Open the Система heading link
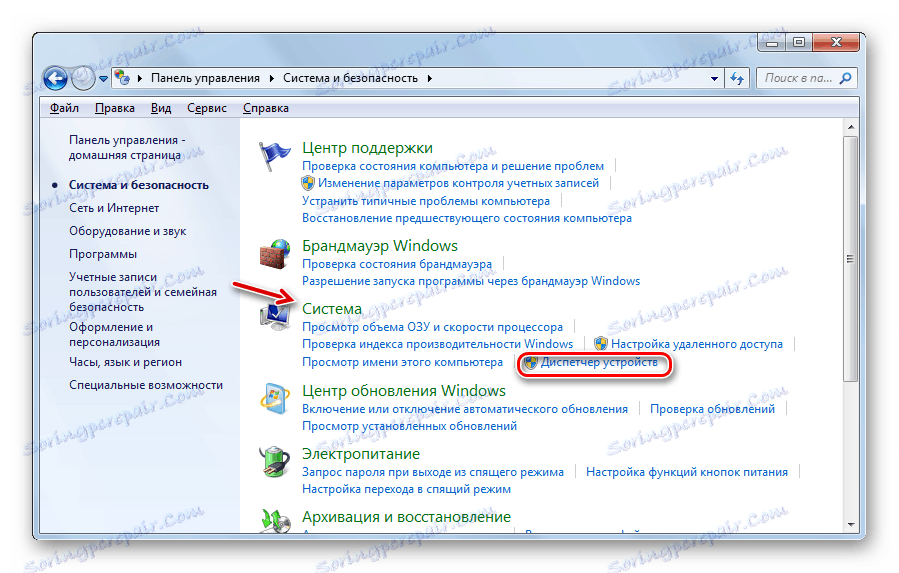 332,309
